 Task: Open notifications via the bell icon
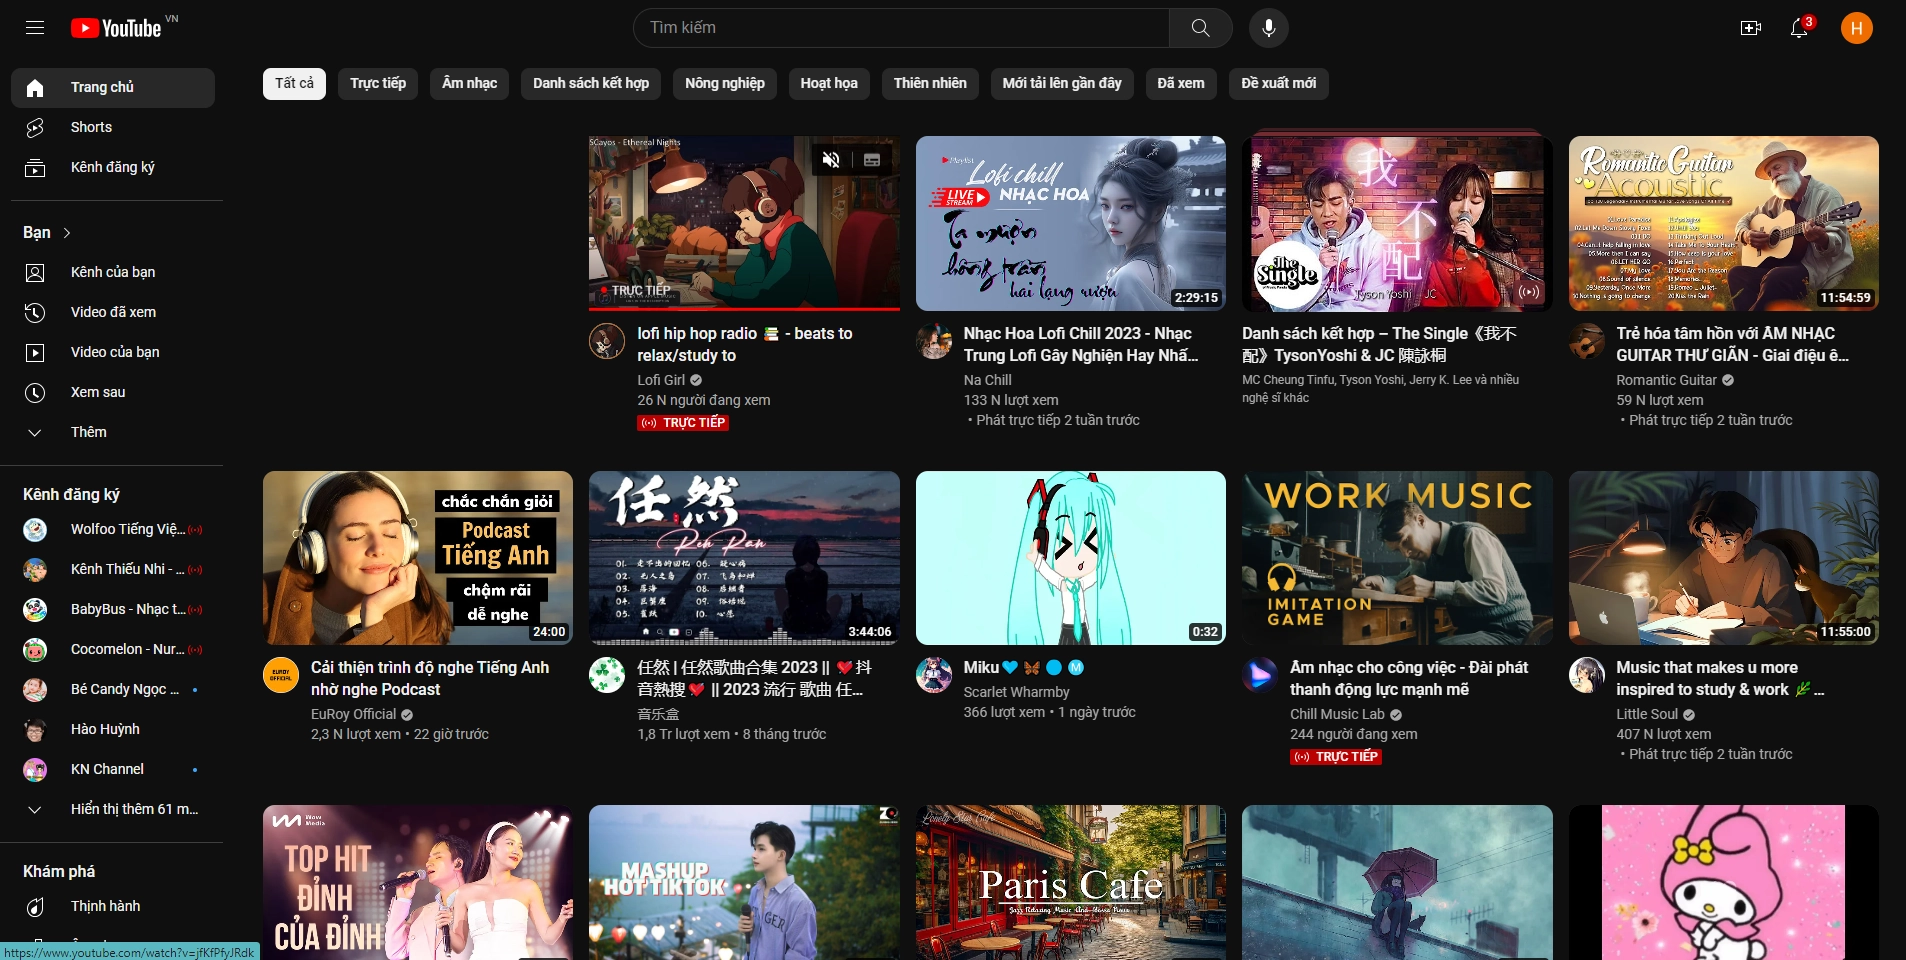click(1799, 29)
